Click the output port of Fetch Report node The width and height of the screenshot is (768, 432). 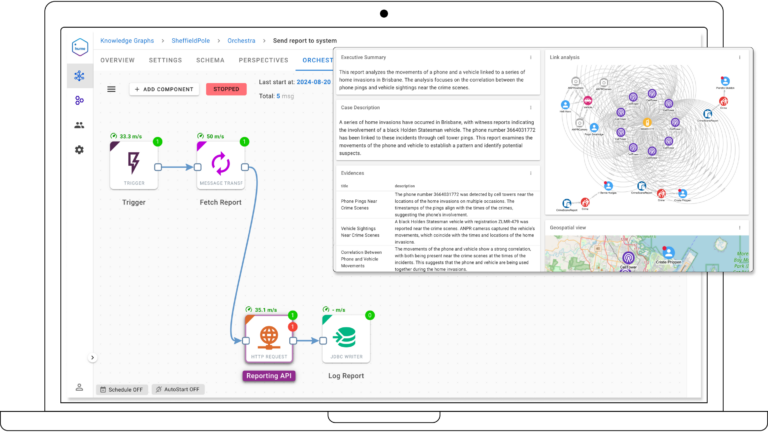tap(245, 167)
